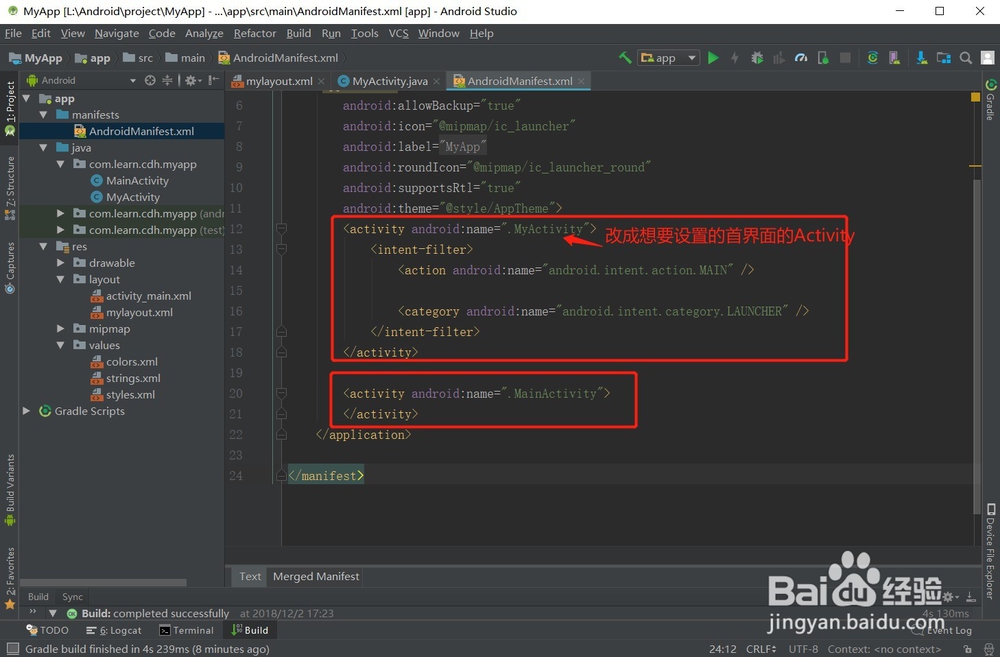Run the app with green play button

(x=713, y=58)
